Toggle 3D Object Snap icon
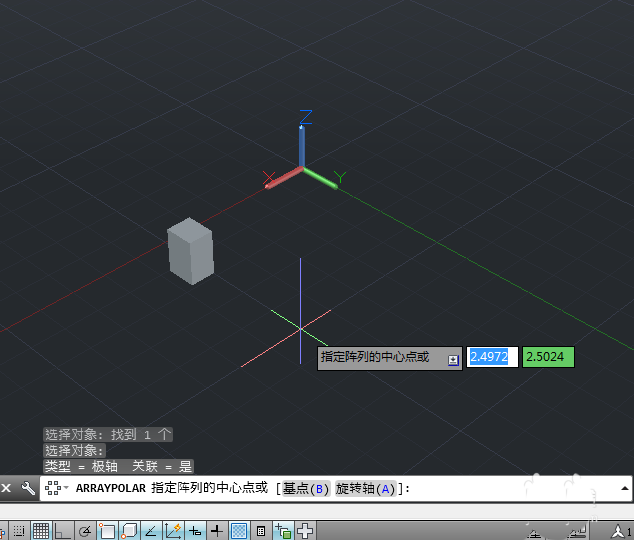The height and width of the screenshot is (540, 634). 129,531
